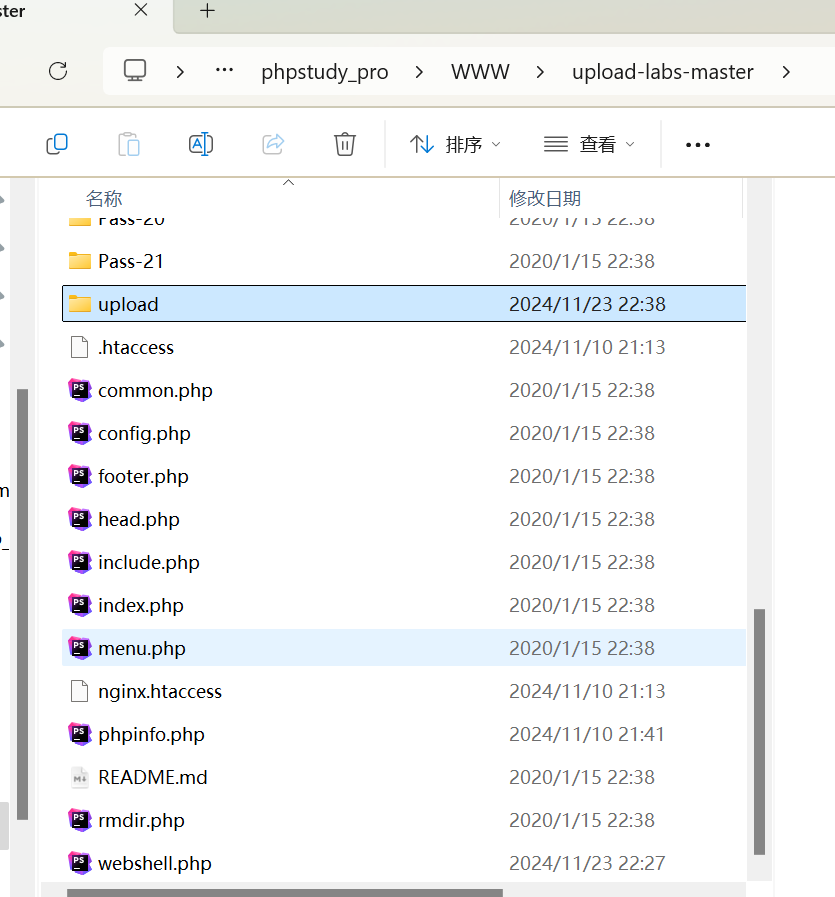Select the include.php PhpStorm icon
This screenshot has width=835, height=897.
79,562
